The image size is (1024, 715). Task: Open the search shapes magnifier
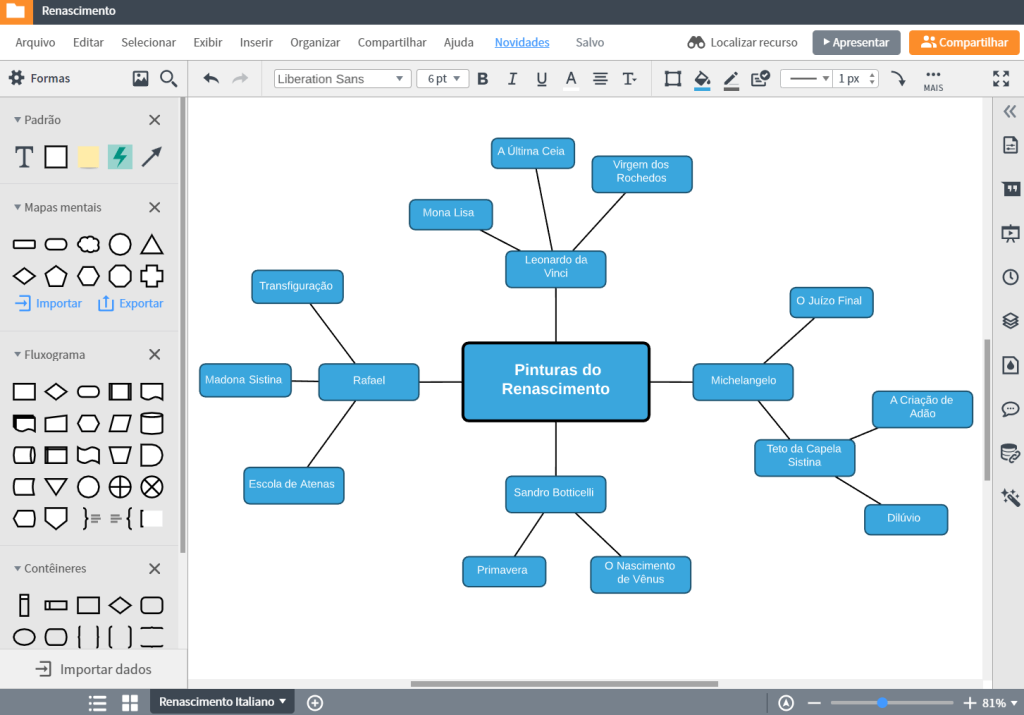[168, 78]
